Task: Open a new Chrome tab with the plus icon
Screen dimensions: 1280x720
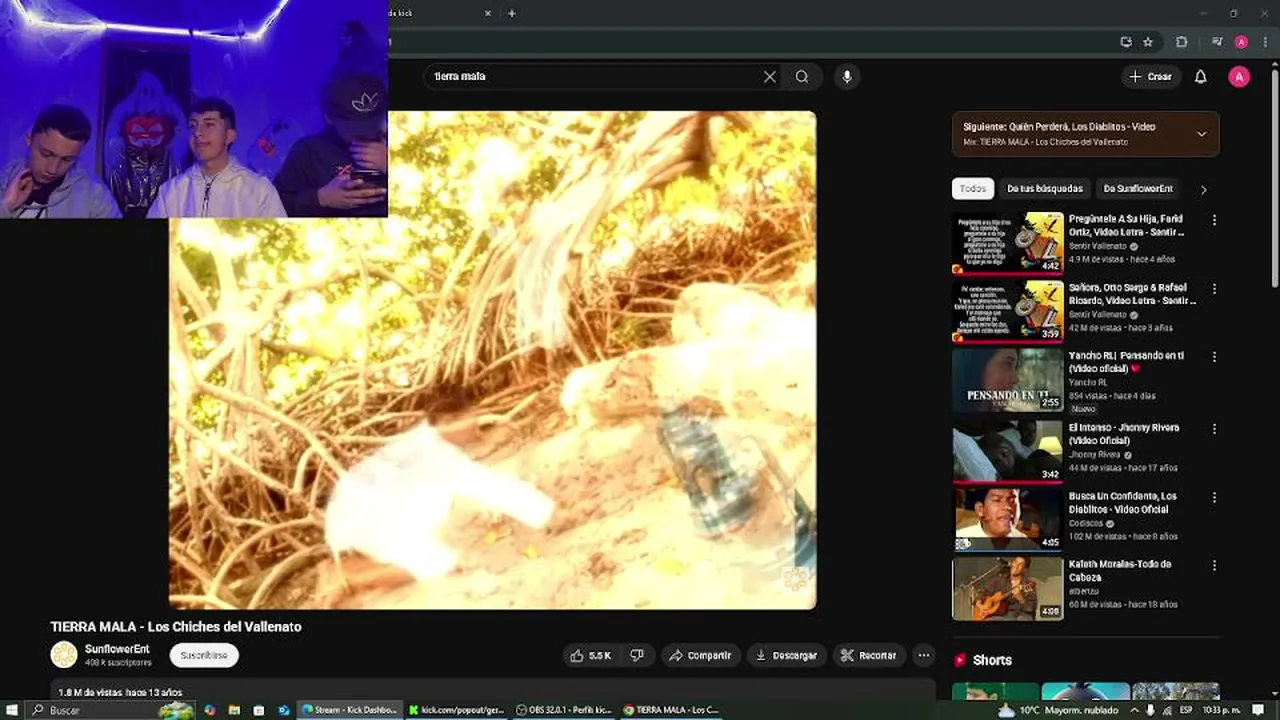Action: (512, 13)
